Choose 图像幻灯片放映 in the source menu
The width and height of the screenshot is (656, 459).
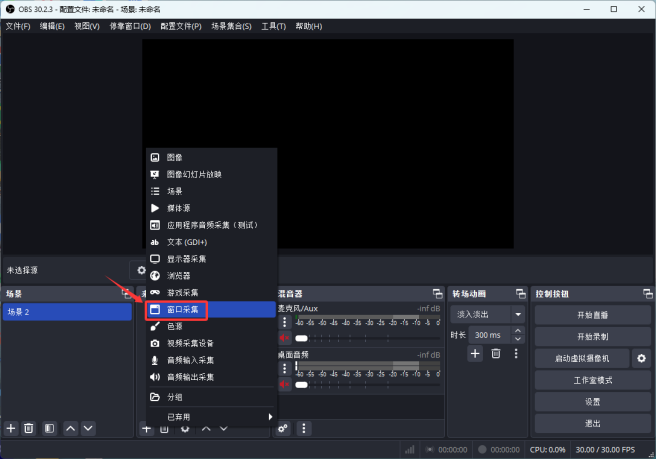(211, 174)
